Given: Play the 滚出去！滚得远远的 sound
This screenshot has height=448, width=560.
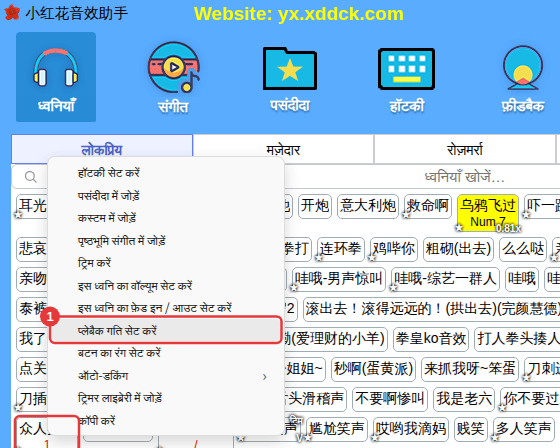Looking at the screenshot, I should pos(431,308).
